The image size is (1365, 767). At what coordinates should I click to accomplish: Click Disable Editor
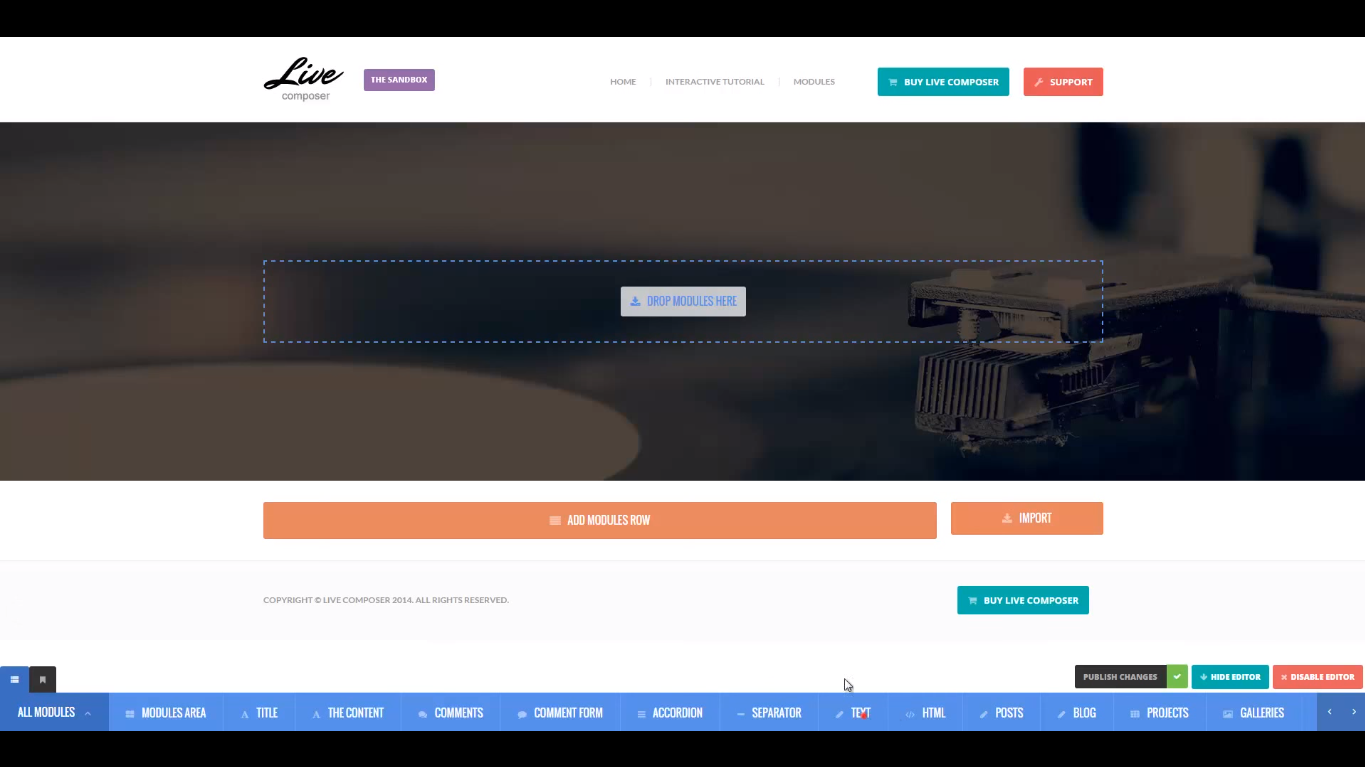click(x=1318, y=677)
